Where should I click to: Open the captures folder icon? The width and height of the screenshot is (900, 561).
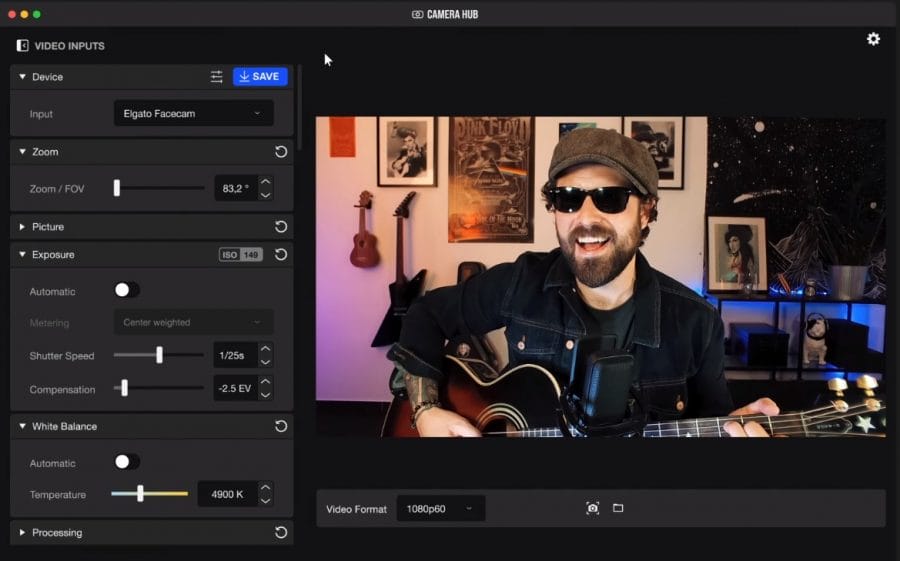(618, 508)
